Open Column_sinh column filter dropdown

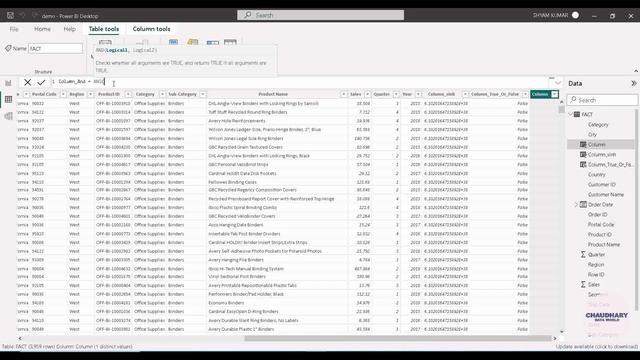465,94
